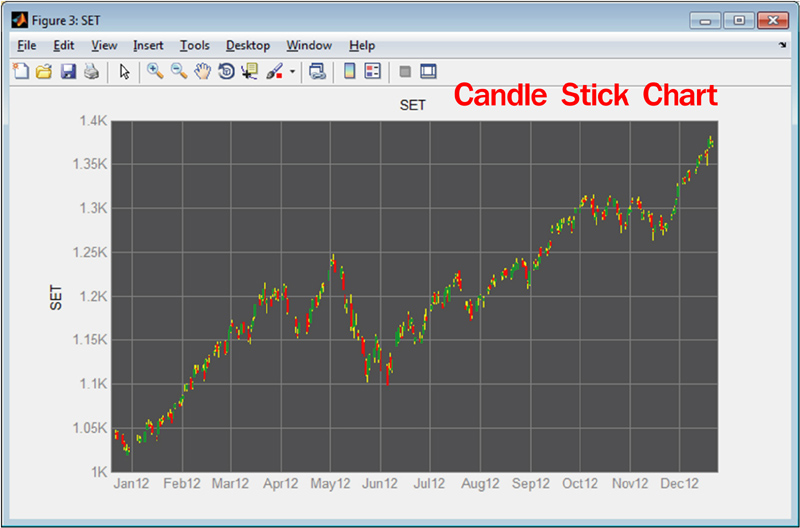Click the 1.3K y-axis tick label
800x528 pixels.
93,208
